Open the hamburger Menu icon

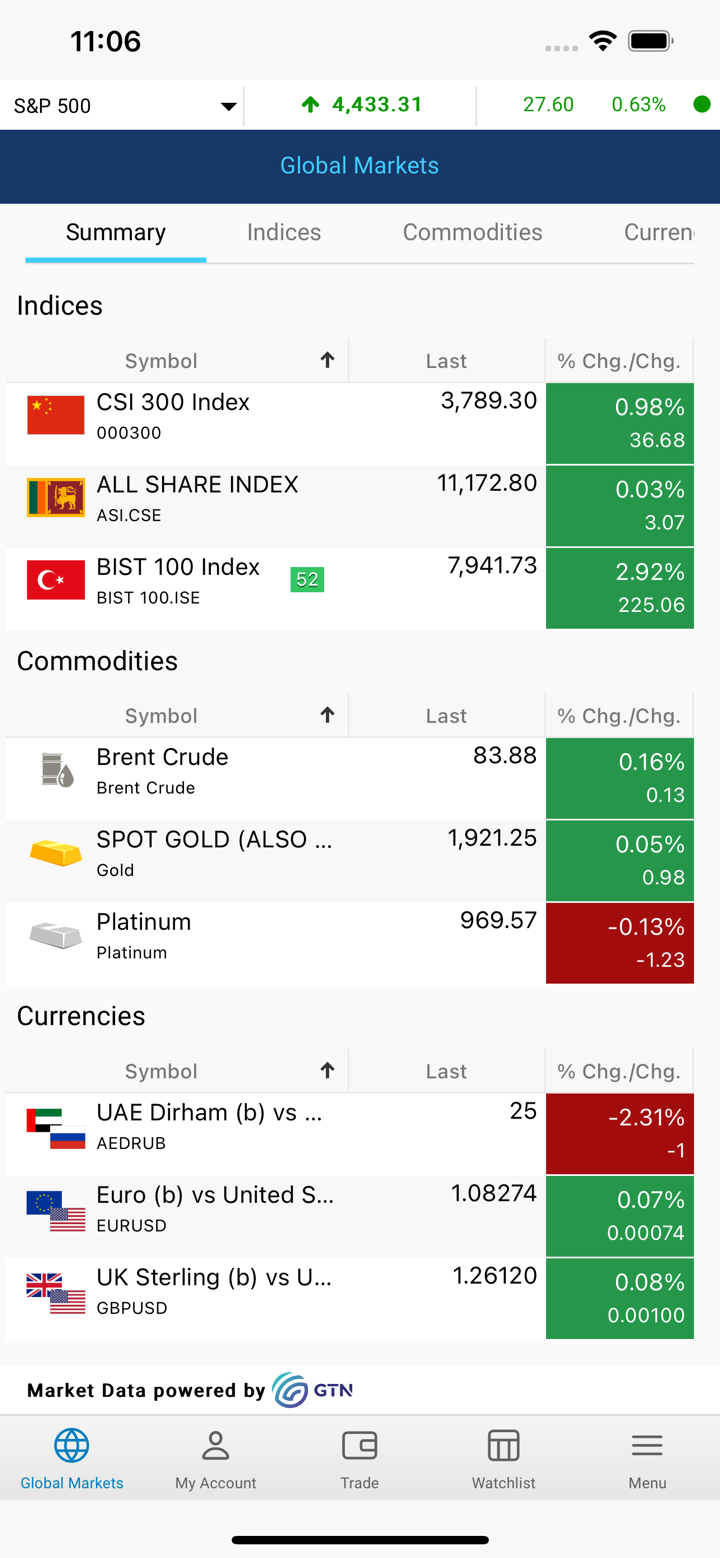click(x=647, y=1446)
